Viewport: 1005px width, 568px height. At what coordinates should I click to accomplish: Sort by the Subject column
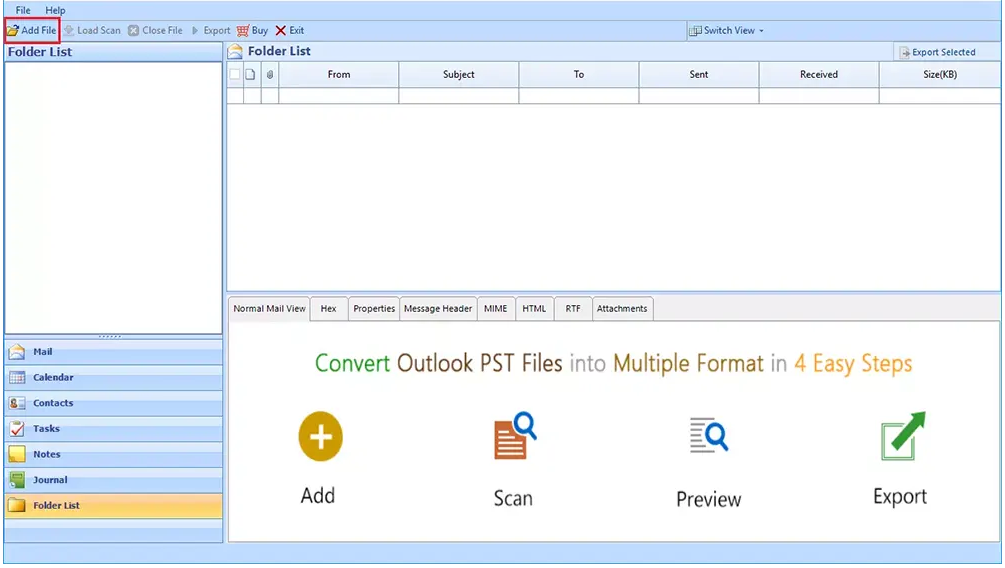point(459,74)
